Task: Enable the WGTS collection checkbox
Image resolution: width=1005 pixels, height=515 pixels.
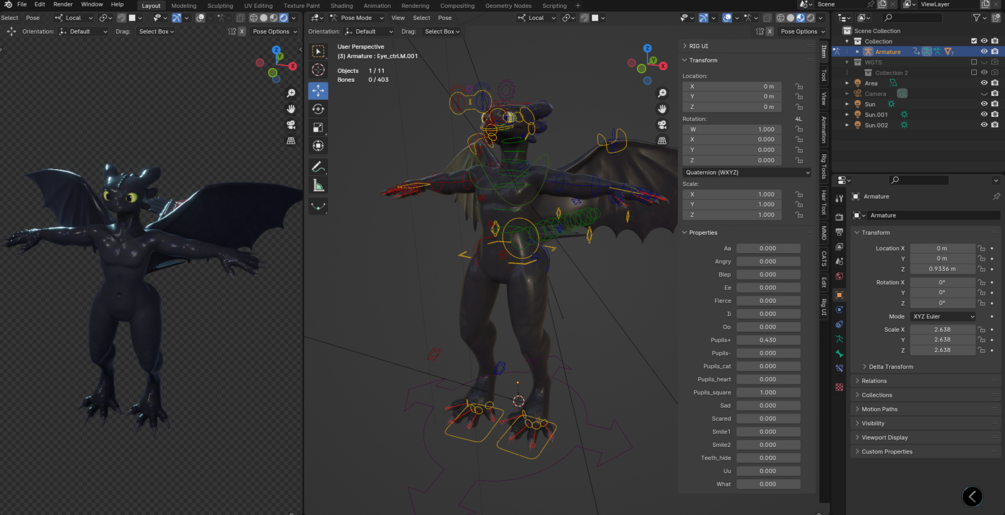Action: (974, 62)
